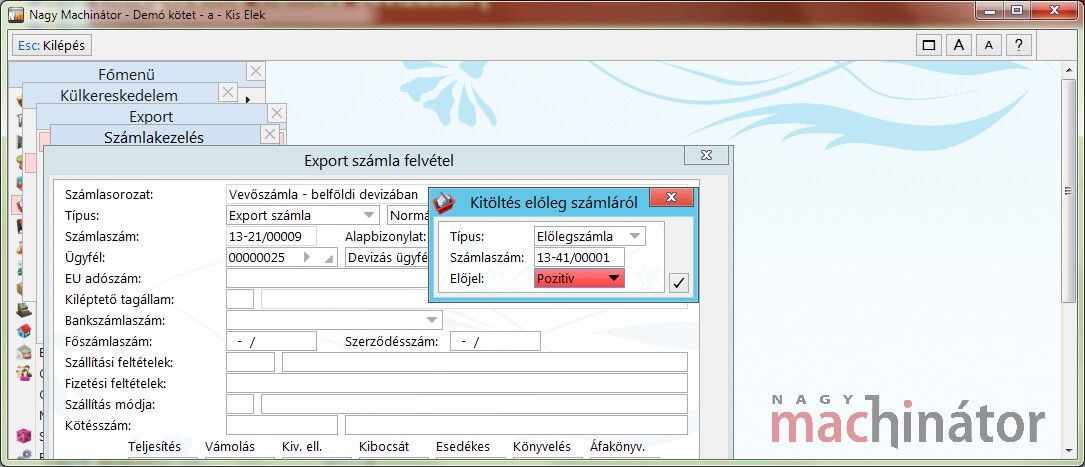Close the Export tab
Image resolution: width=1085 pixels, height=467 pixels.
point(277,113)
